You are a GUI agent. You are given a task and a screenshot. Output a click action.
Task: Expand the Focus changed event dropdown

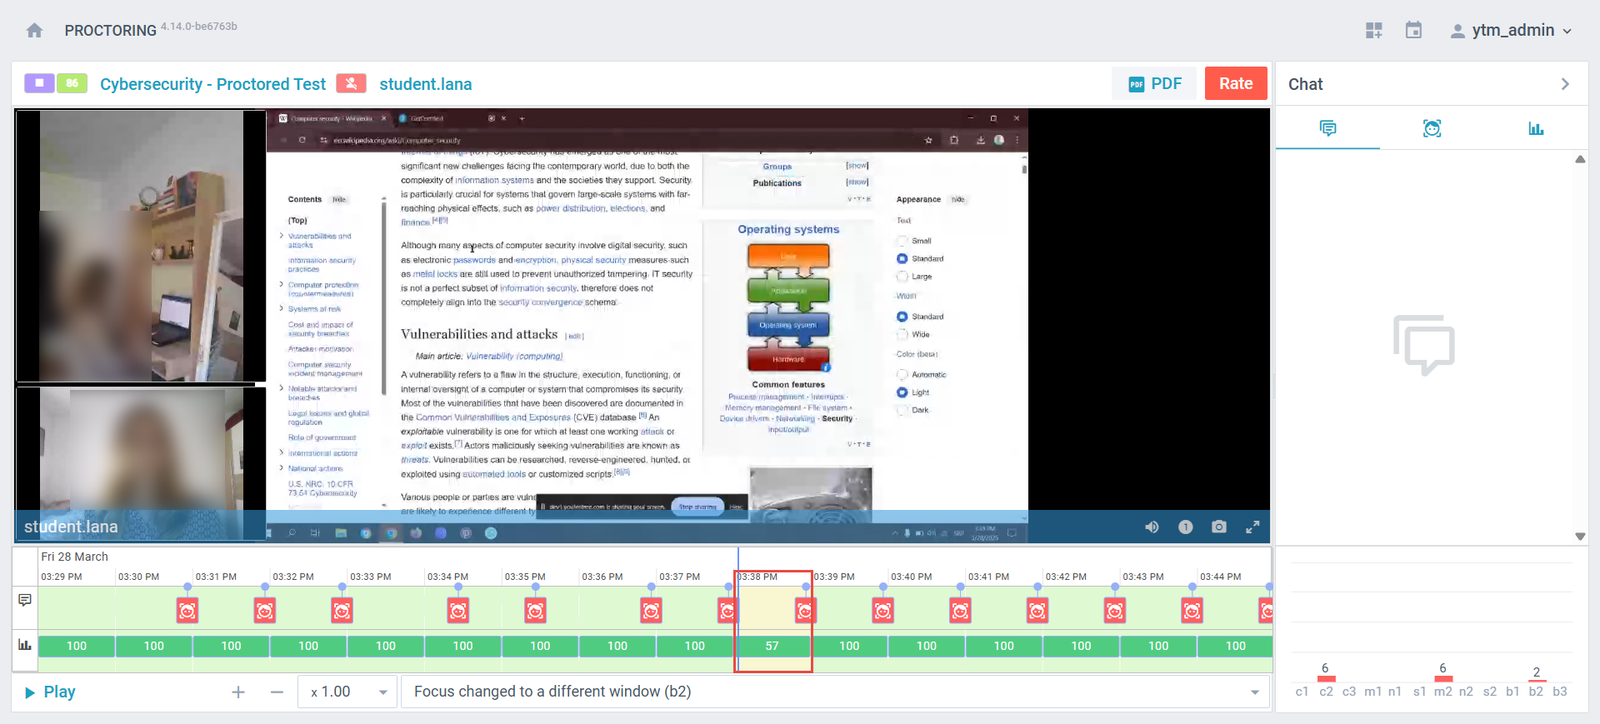(x=1254, y=692)
